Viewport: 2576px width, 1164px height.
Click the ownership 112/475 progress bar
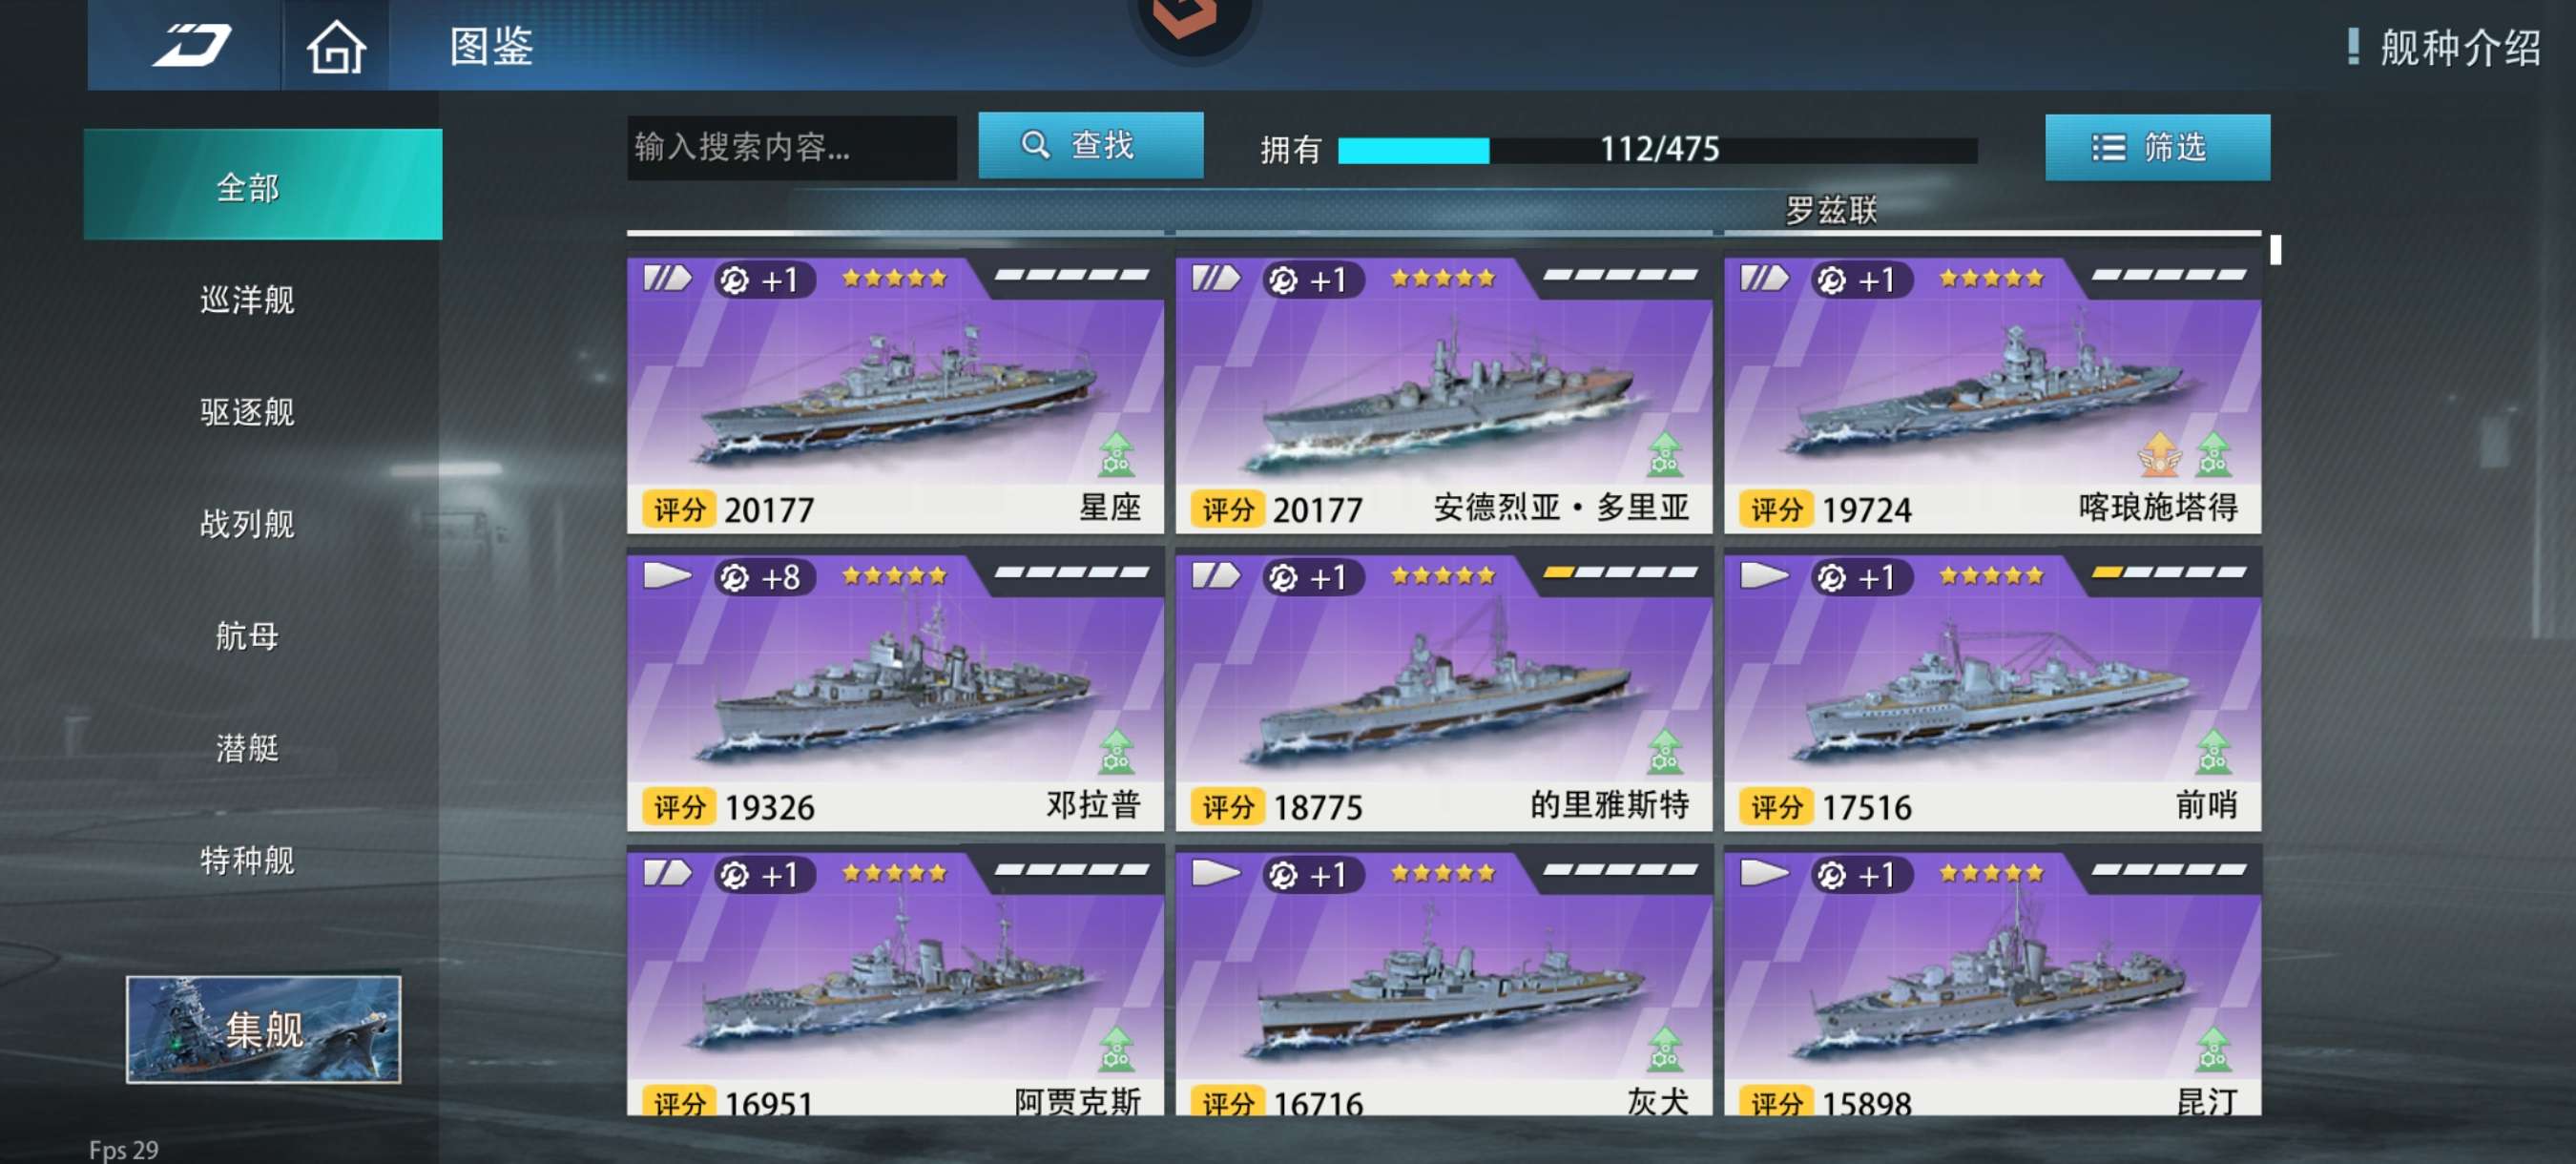1657,149
